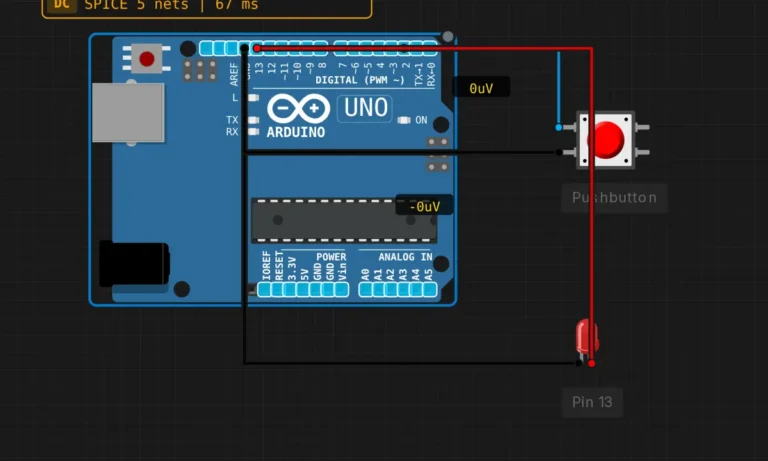
Task: Click the black wire endpoint on pushbutton
Action: point(558,152)
